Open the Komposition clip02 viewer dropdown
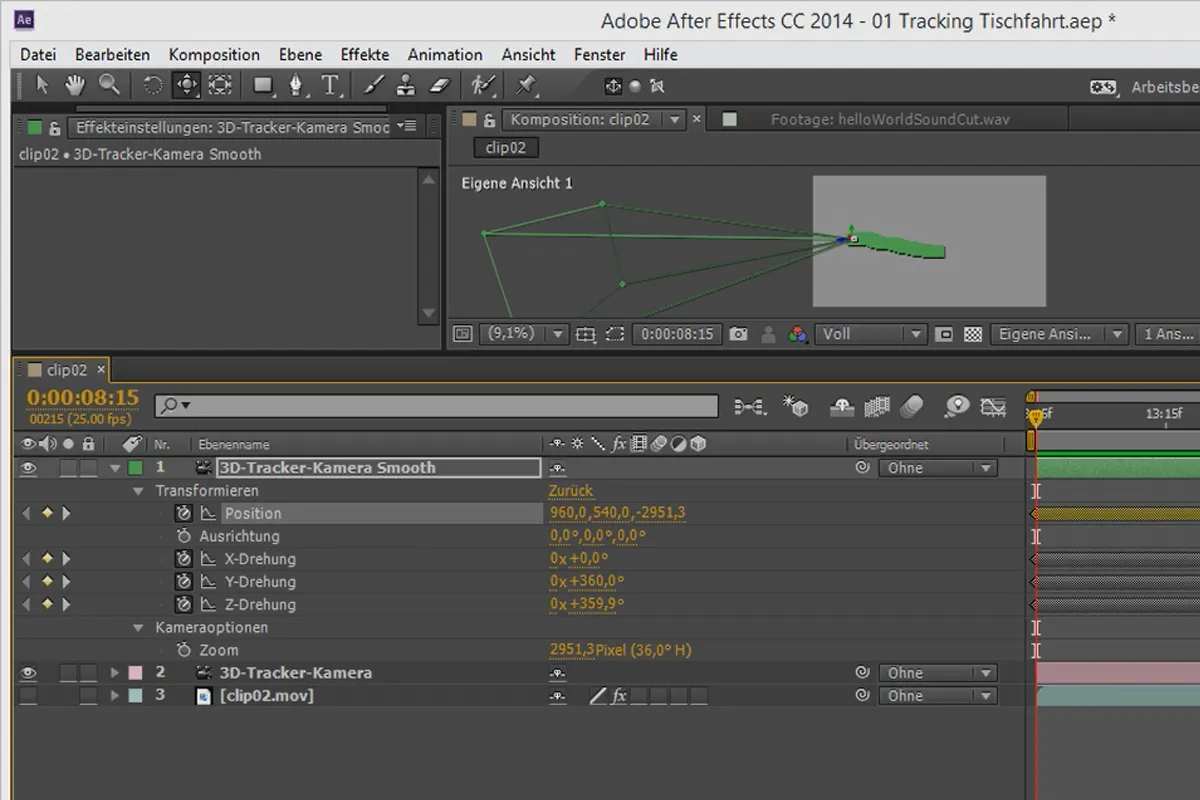Screen dimensions: 1200x800 pos(675,120)
